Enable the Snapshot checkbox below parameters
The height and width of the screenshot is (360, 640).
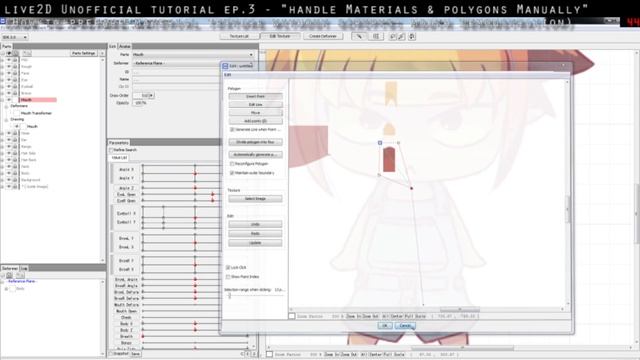click(x=111, y=354)
